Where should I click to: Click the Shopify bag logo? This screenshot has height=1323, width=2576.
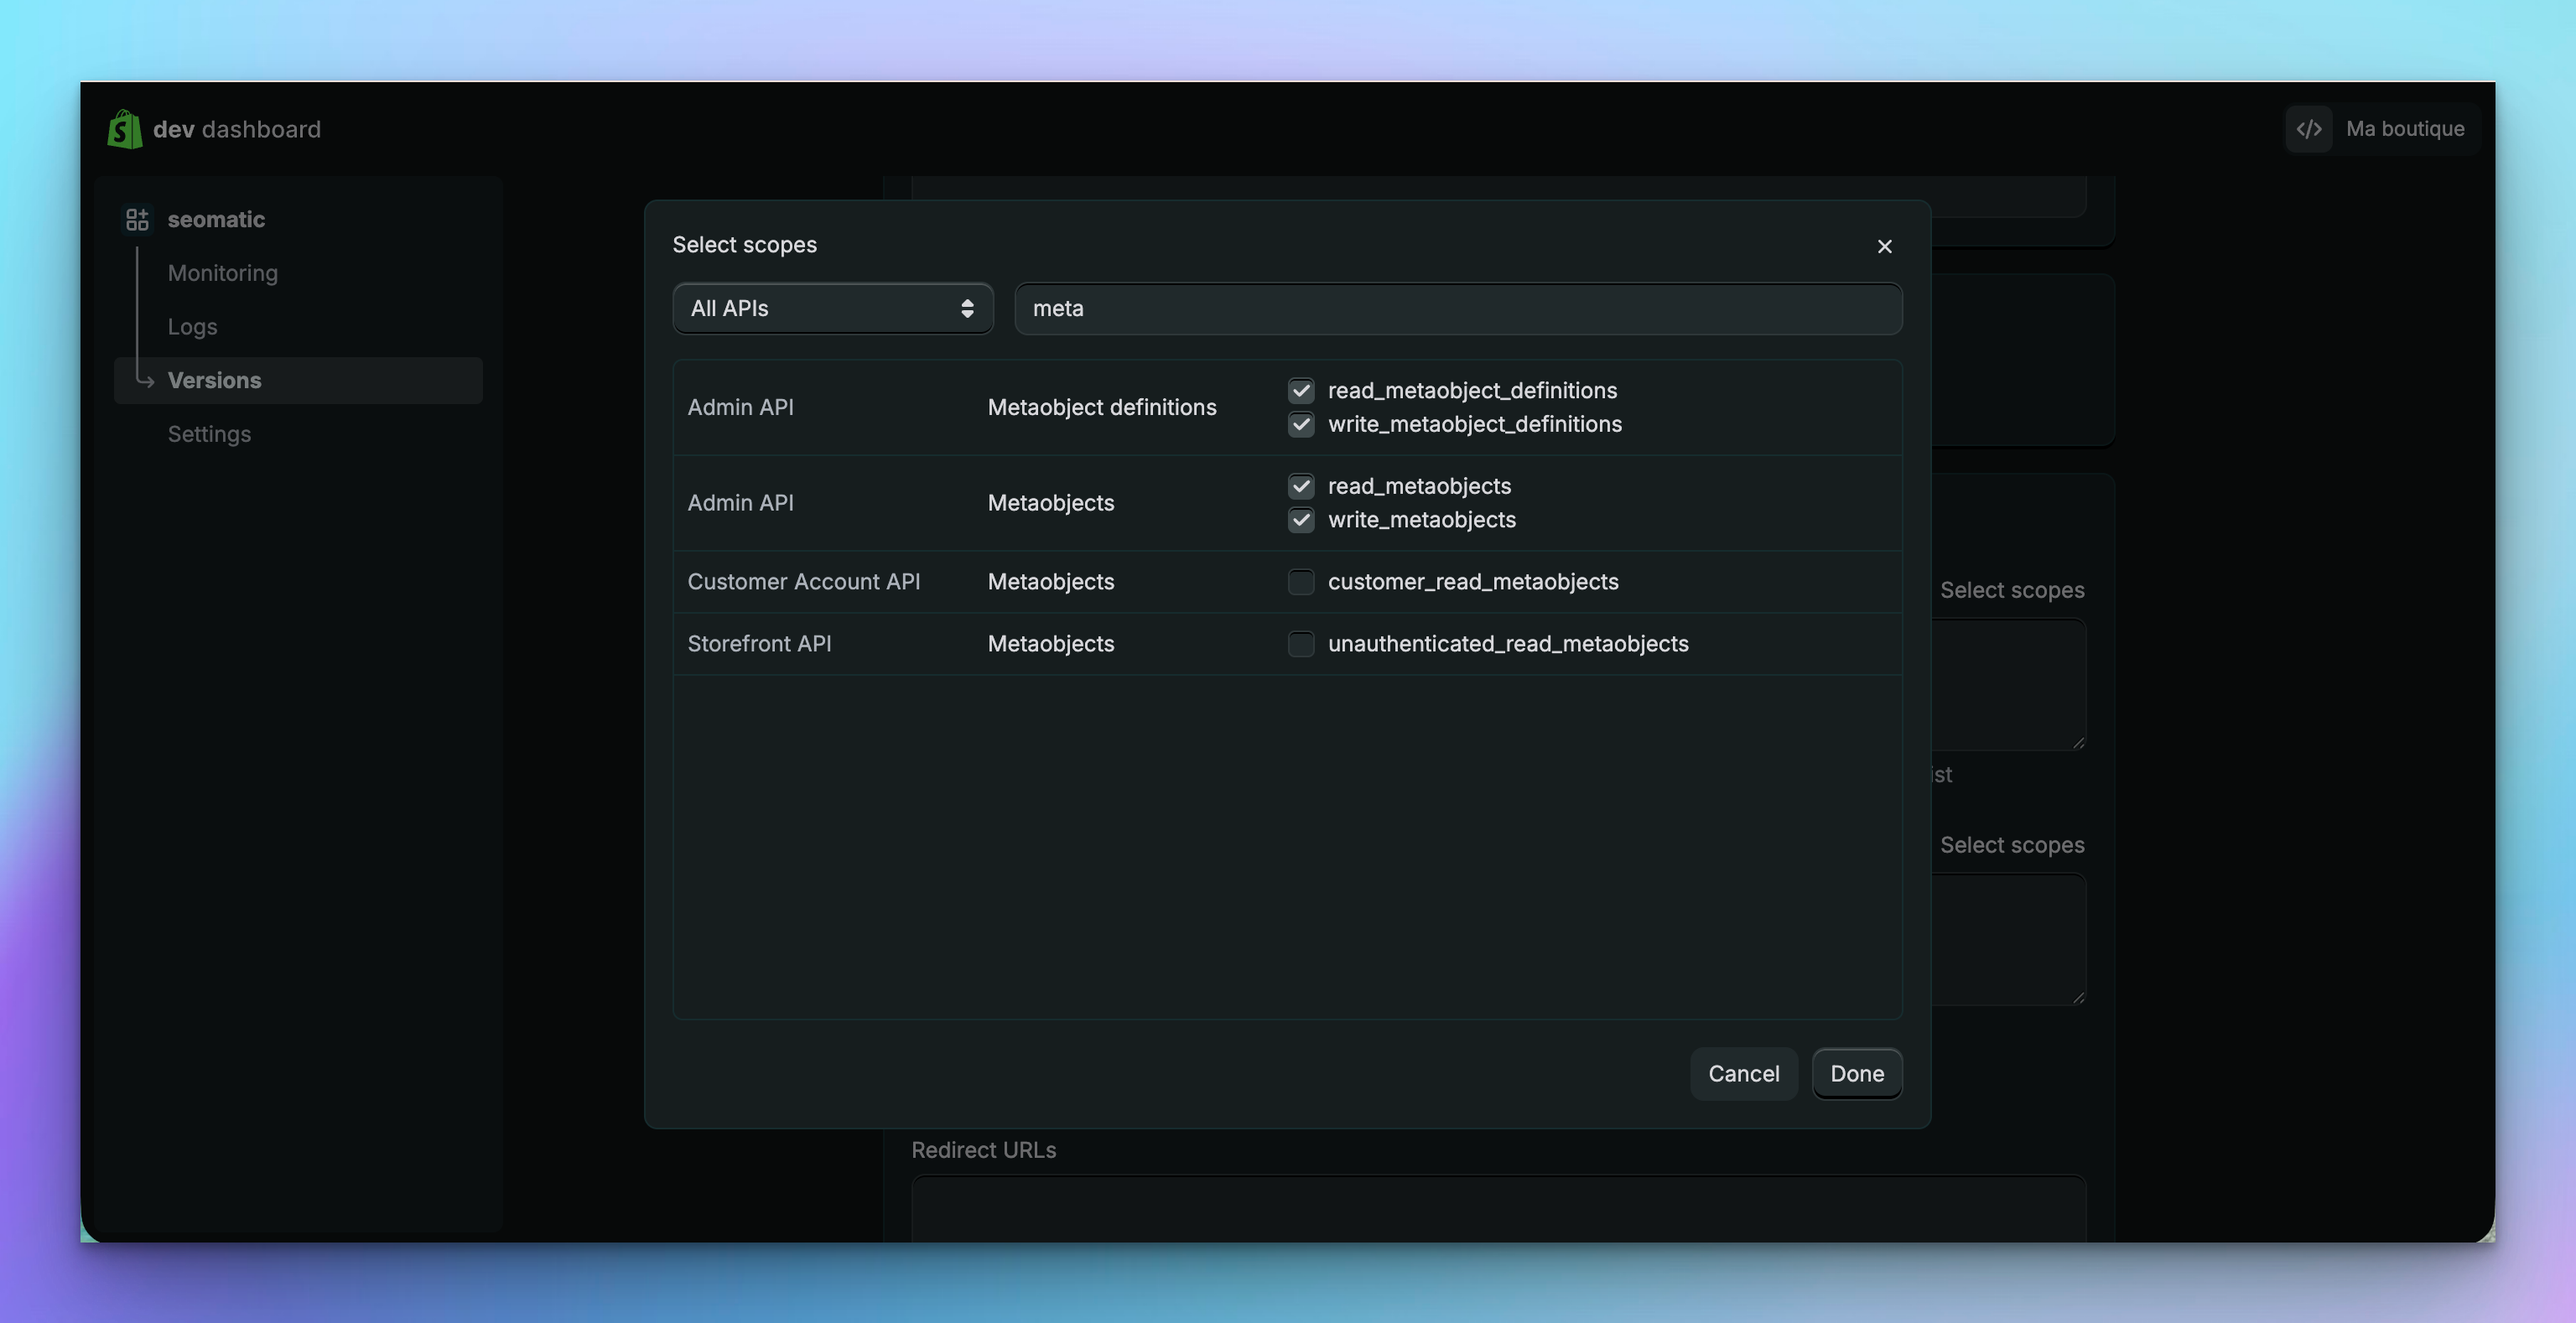click(125, 129)
